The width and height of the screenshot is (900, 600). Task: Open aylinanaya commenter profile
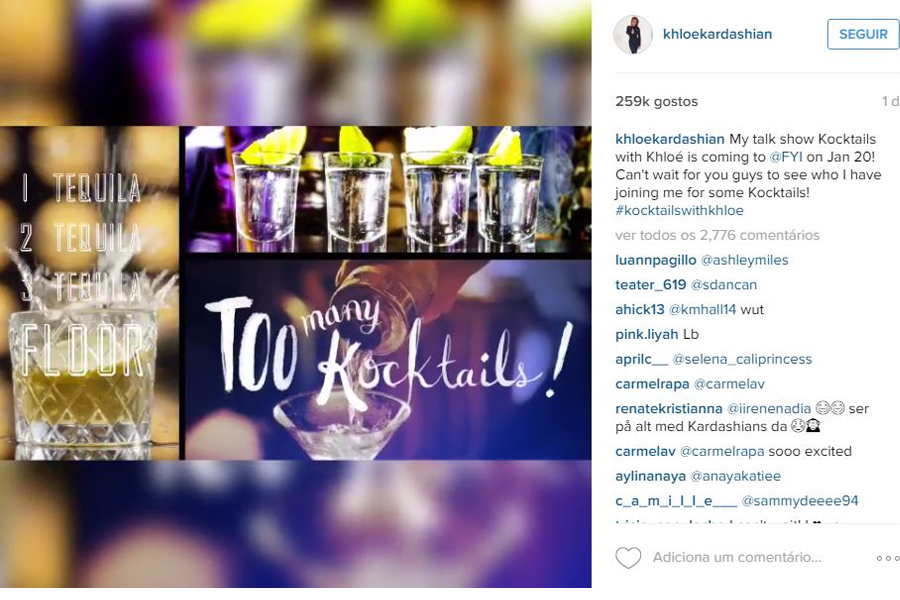pos(650,476)
